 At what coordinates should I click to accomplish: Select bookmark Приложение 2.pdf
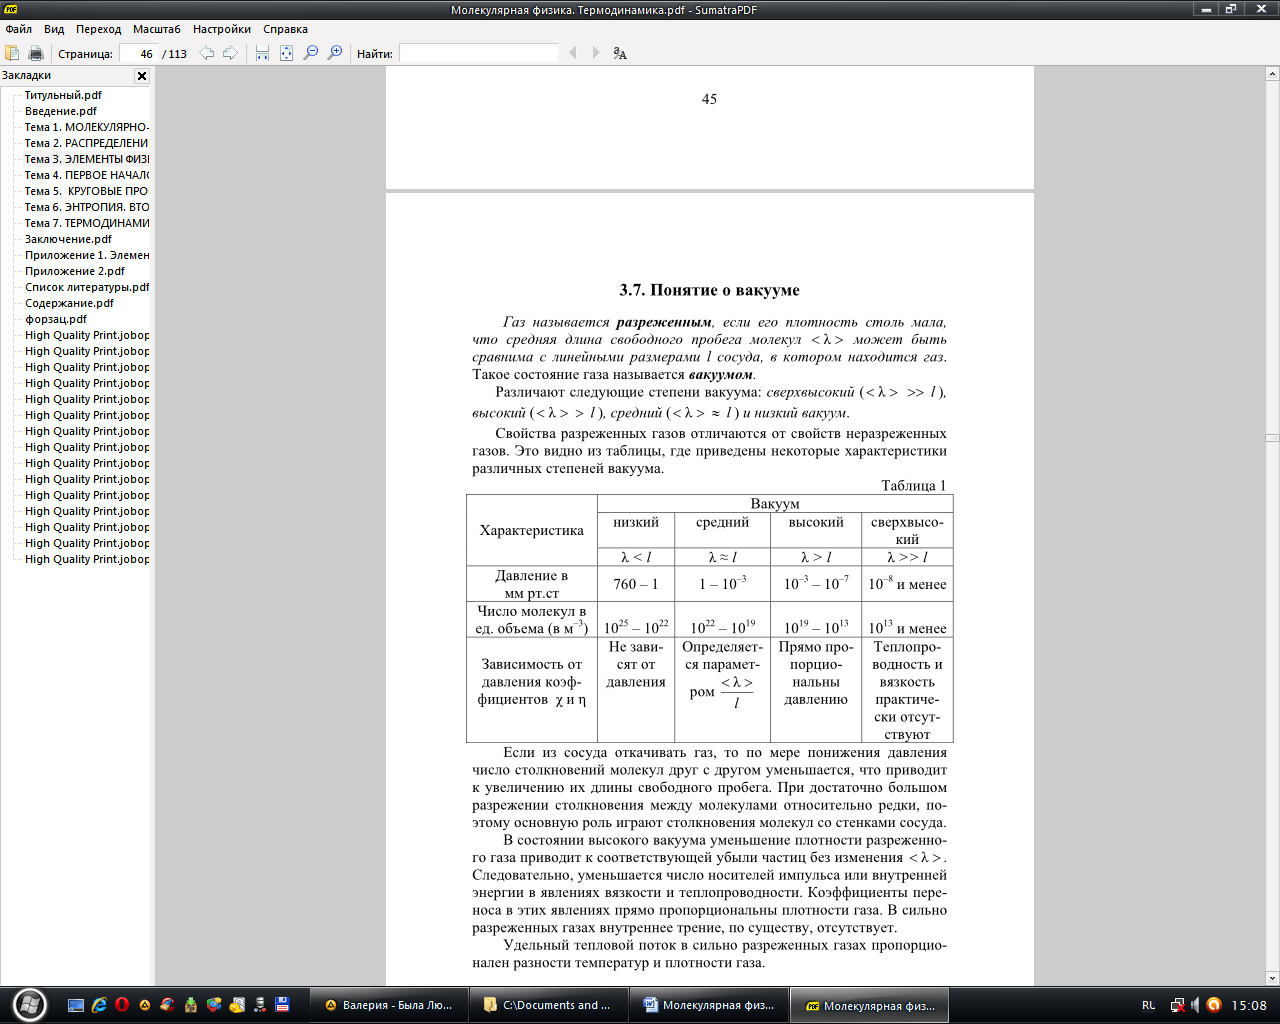pyautogui.click(x=75, y=271)
